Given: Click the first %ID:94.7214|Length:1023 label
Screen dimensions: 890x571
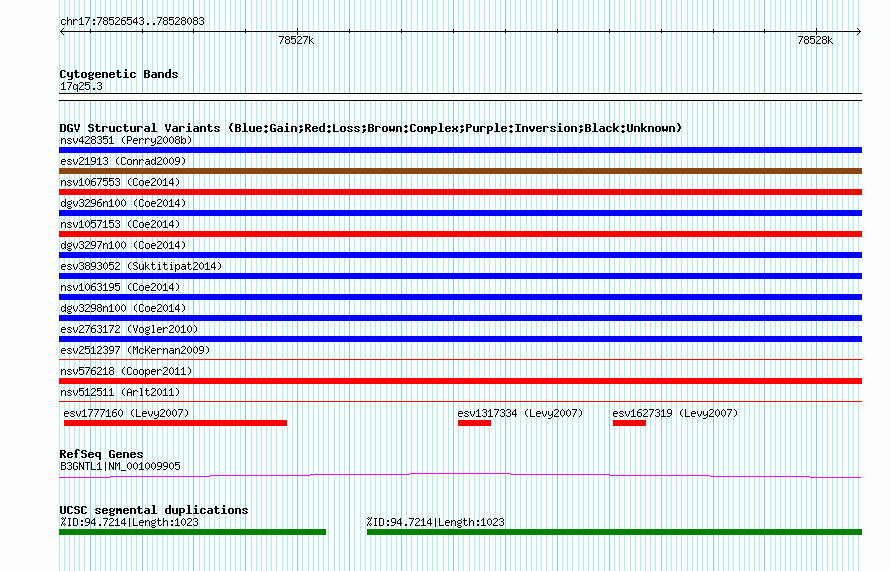Looking at the screenshot, I should (x=129, y=522).
